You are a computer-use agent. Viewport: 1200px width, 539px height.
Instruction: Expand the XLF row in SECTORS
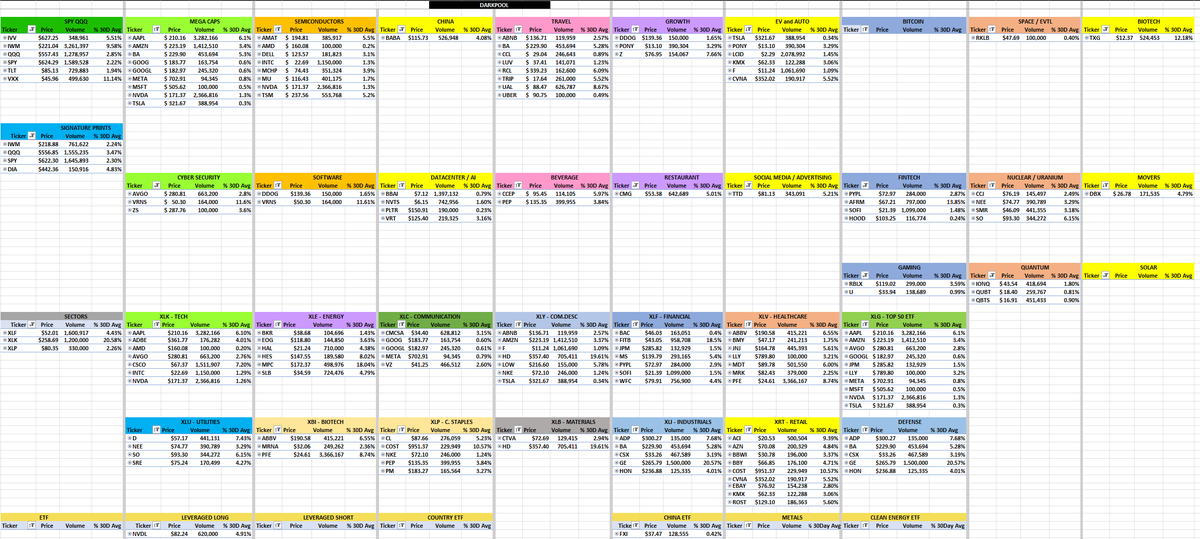pyautogui.click(x=4, y=331)
